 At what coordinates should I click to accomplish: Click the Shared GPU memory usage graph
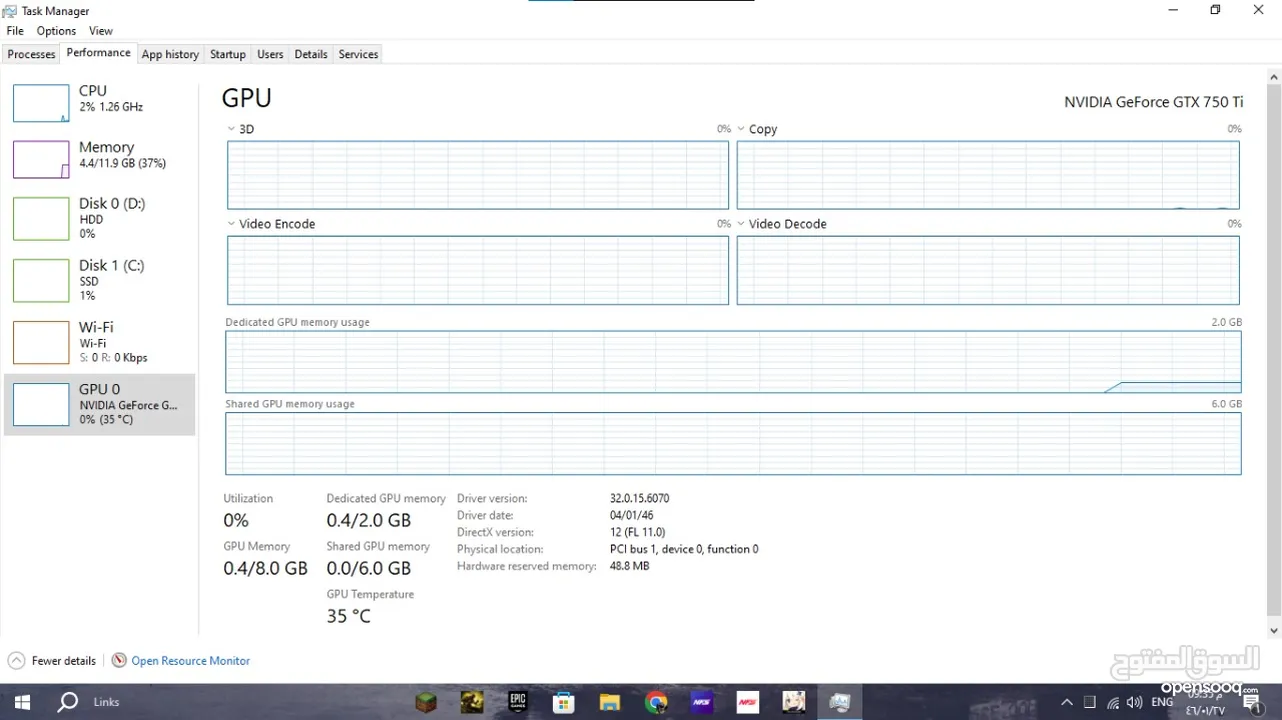tap(733, 444)
